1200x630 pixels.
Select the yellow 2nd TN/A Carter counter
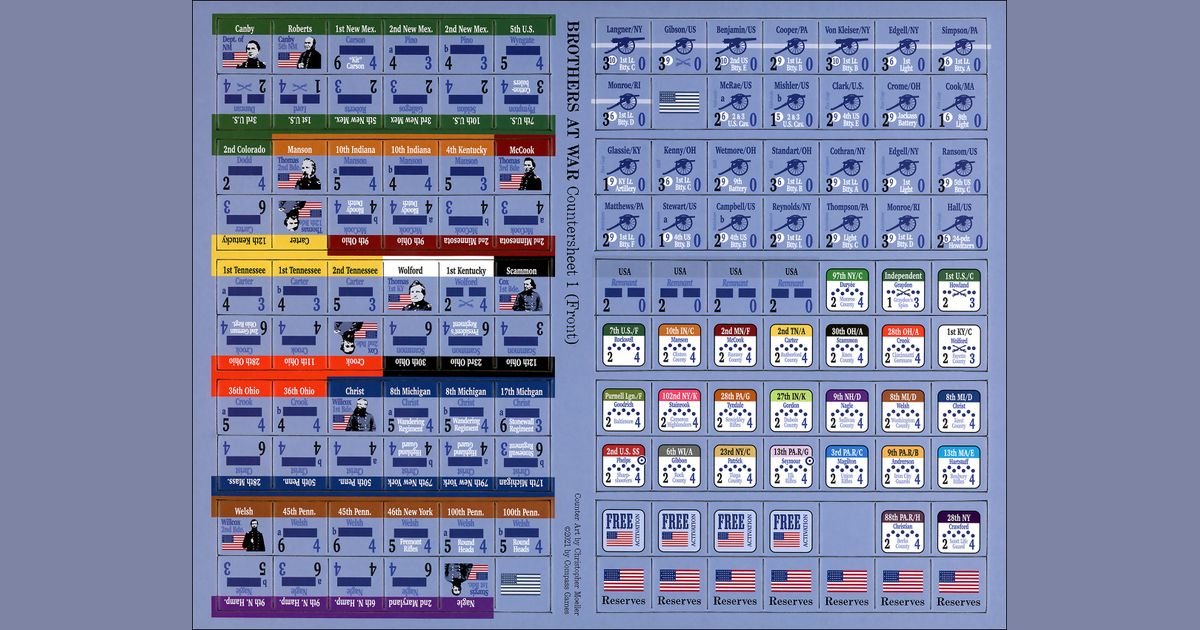(x=791, y=345)
